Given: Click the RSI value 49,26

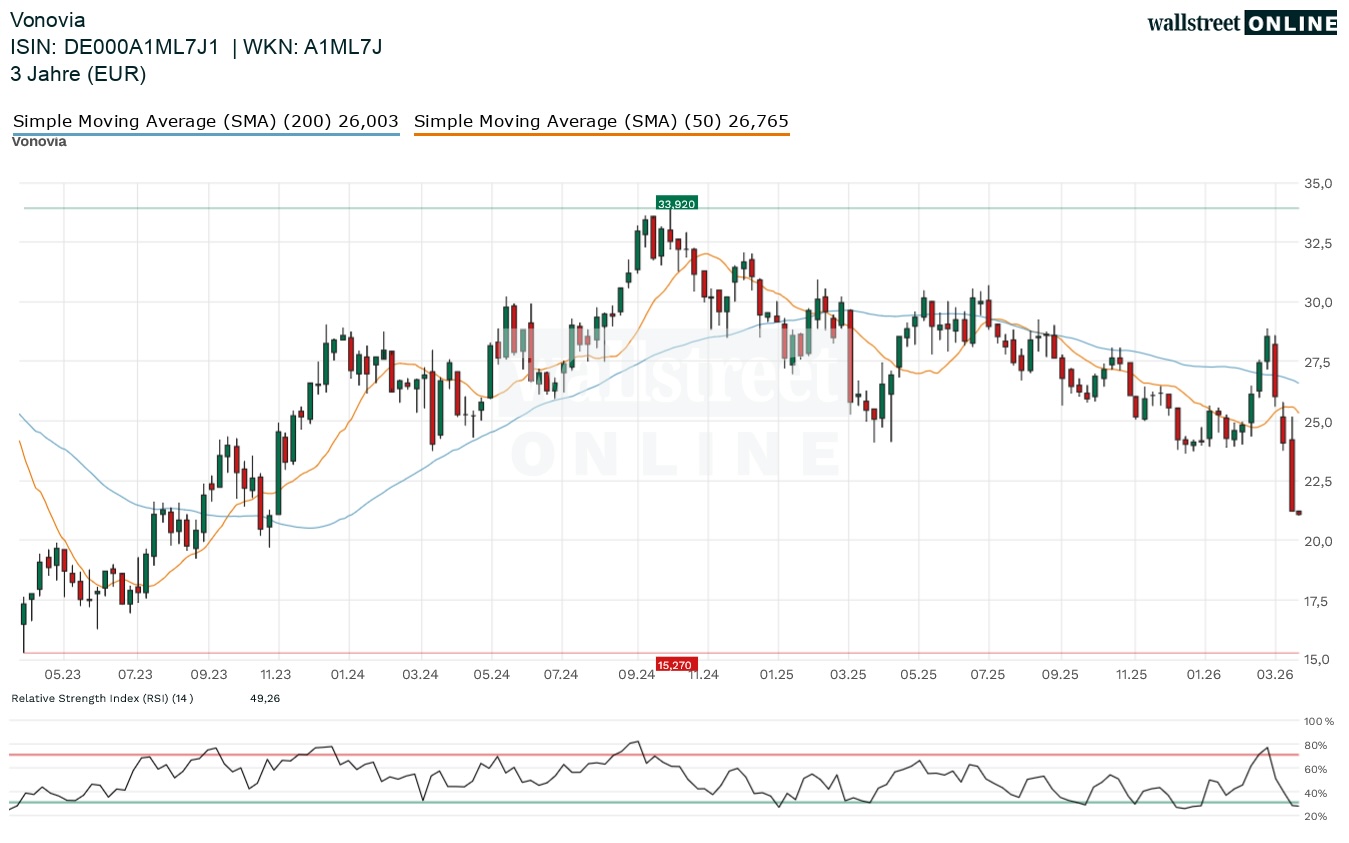Looking at the screenshot, I should [265, 698].
